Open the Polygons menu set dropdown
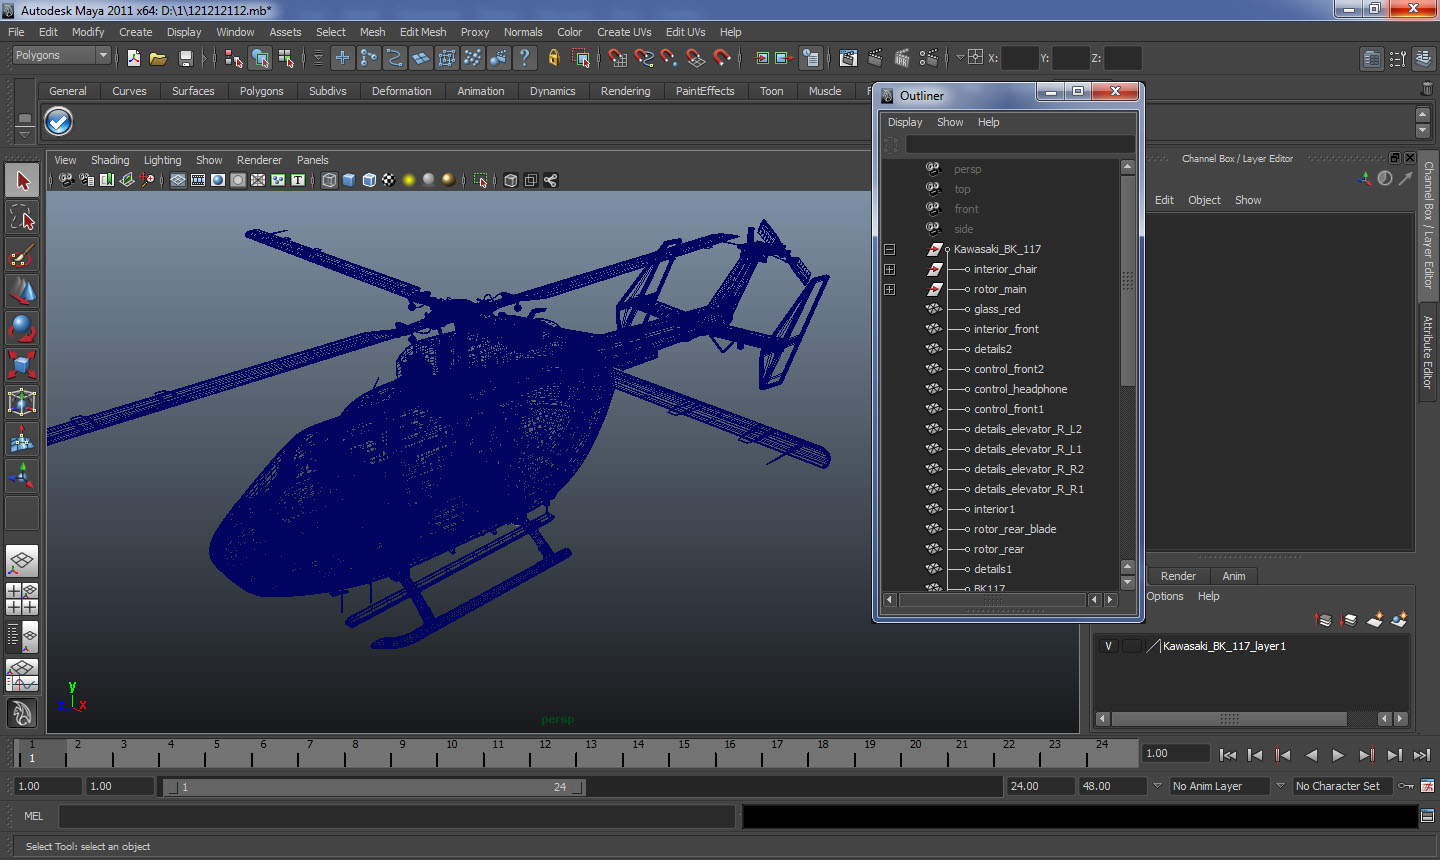This screenshot has height=860, width=1440. coord(59,55)
